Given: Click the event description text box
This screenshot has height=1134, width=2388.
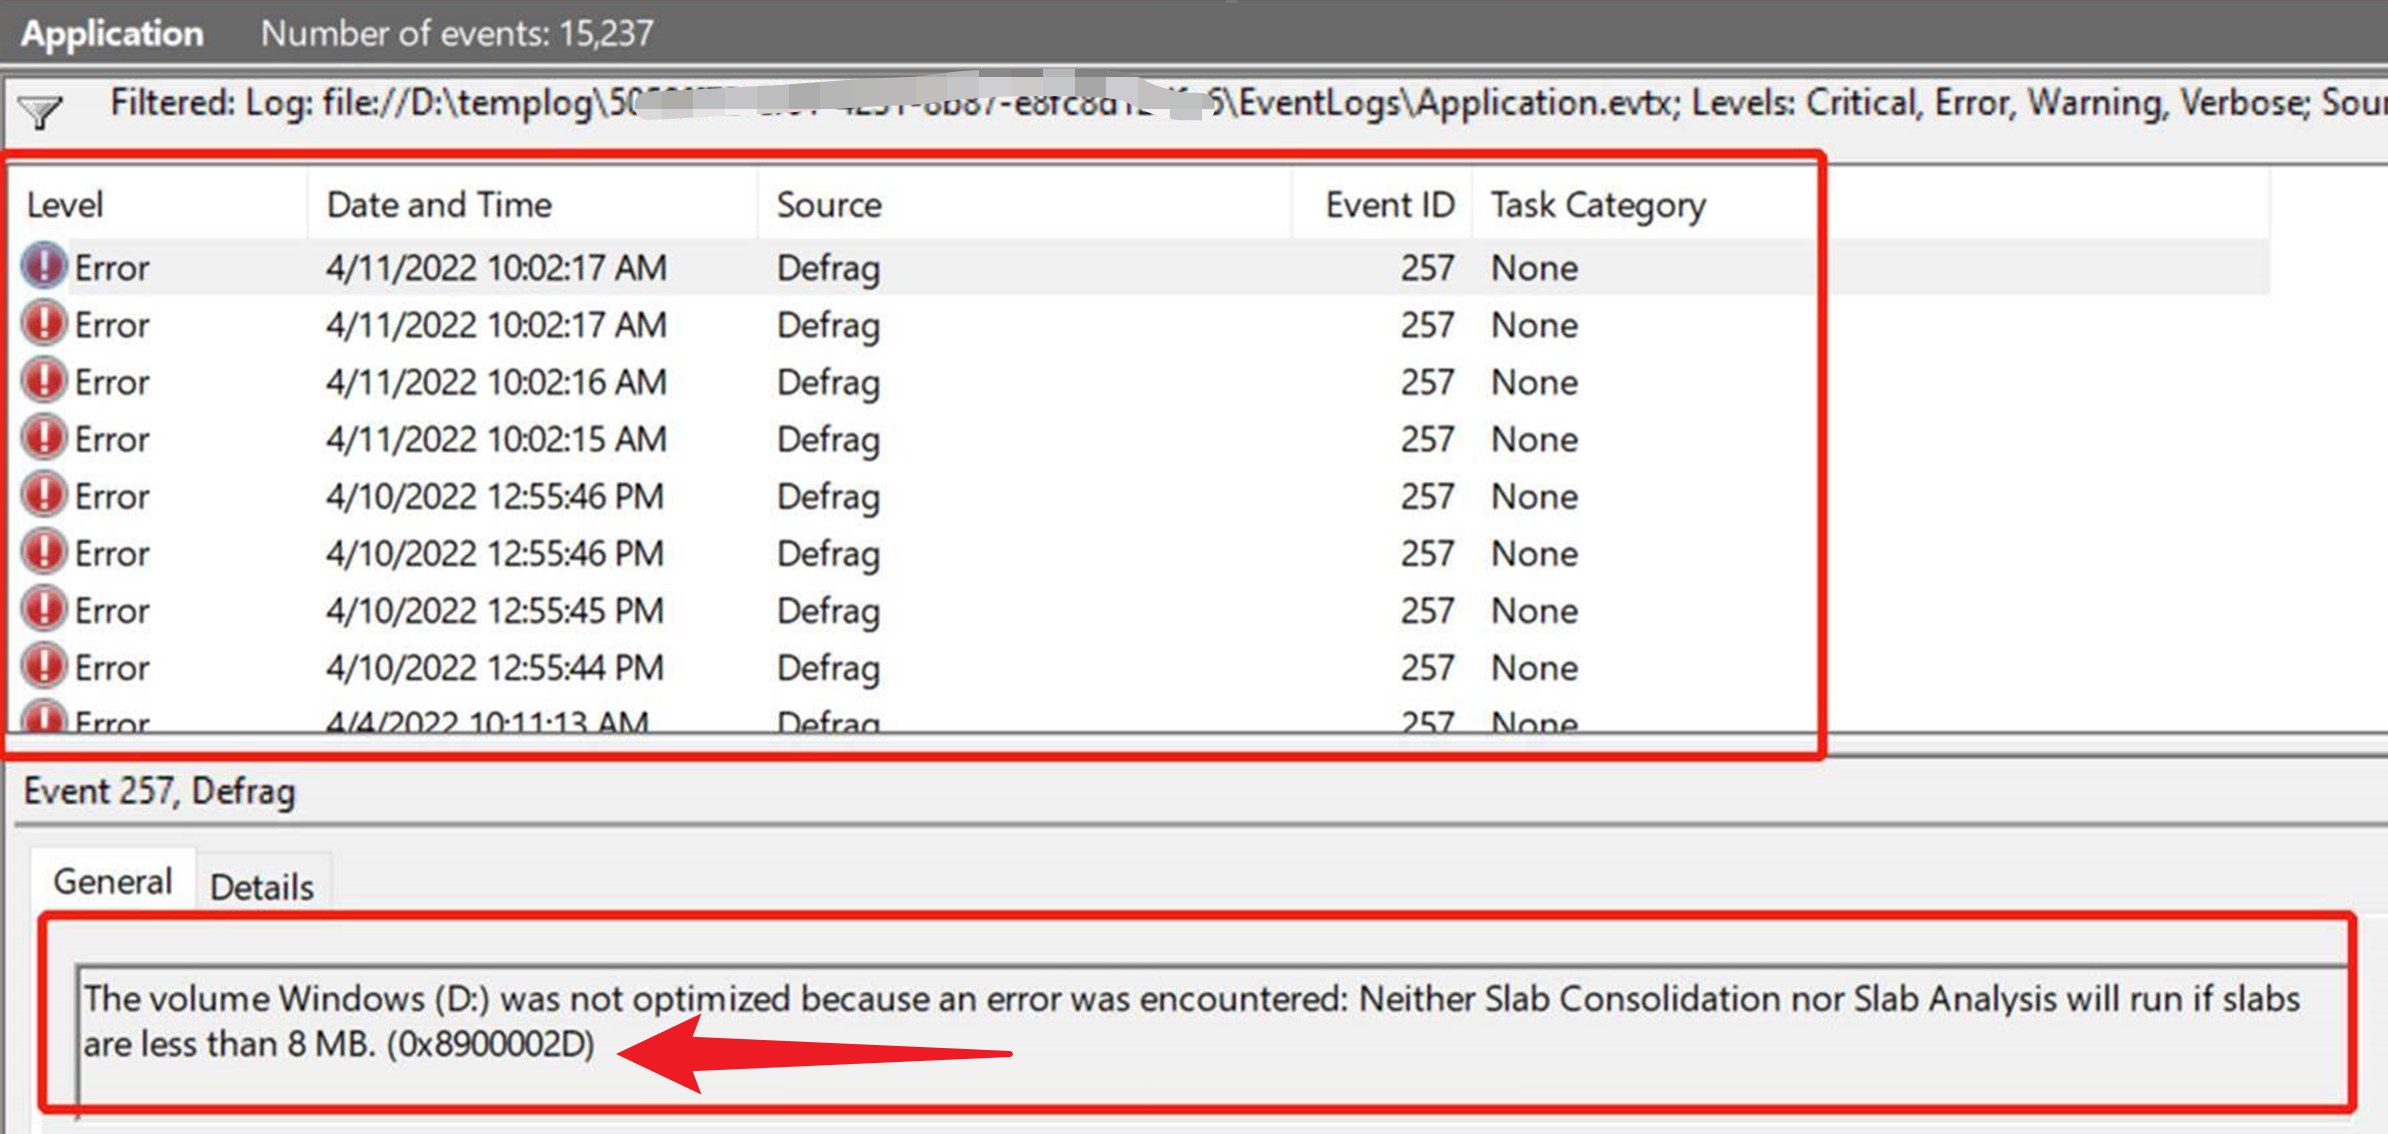Looking at the screenshot, I should pos(1190,1022).
